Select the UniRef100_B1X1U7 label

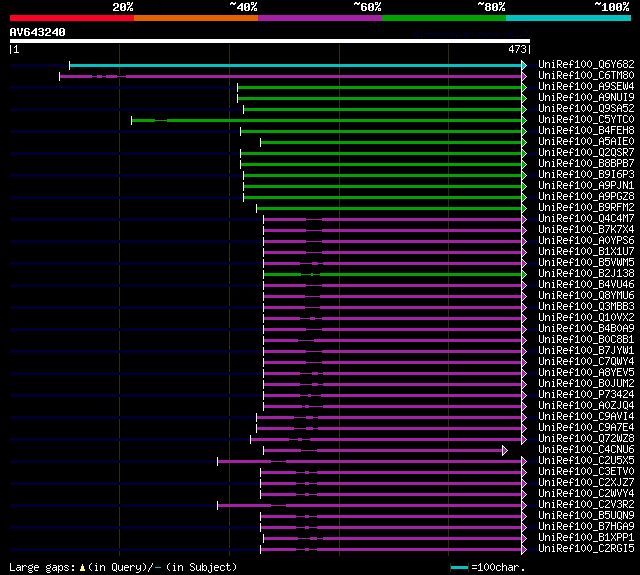click(x=586, y=252)
